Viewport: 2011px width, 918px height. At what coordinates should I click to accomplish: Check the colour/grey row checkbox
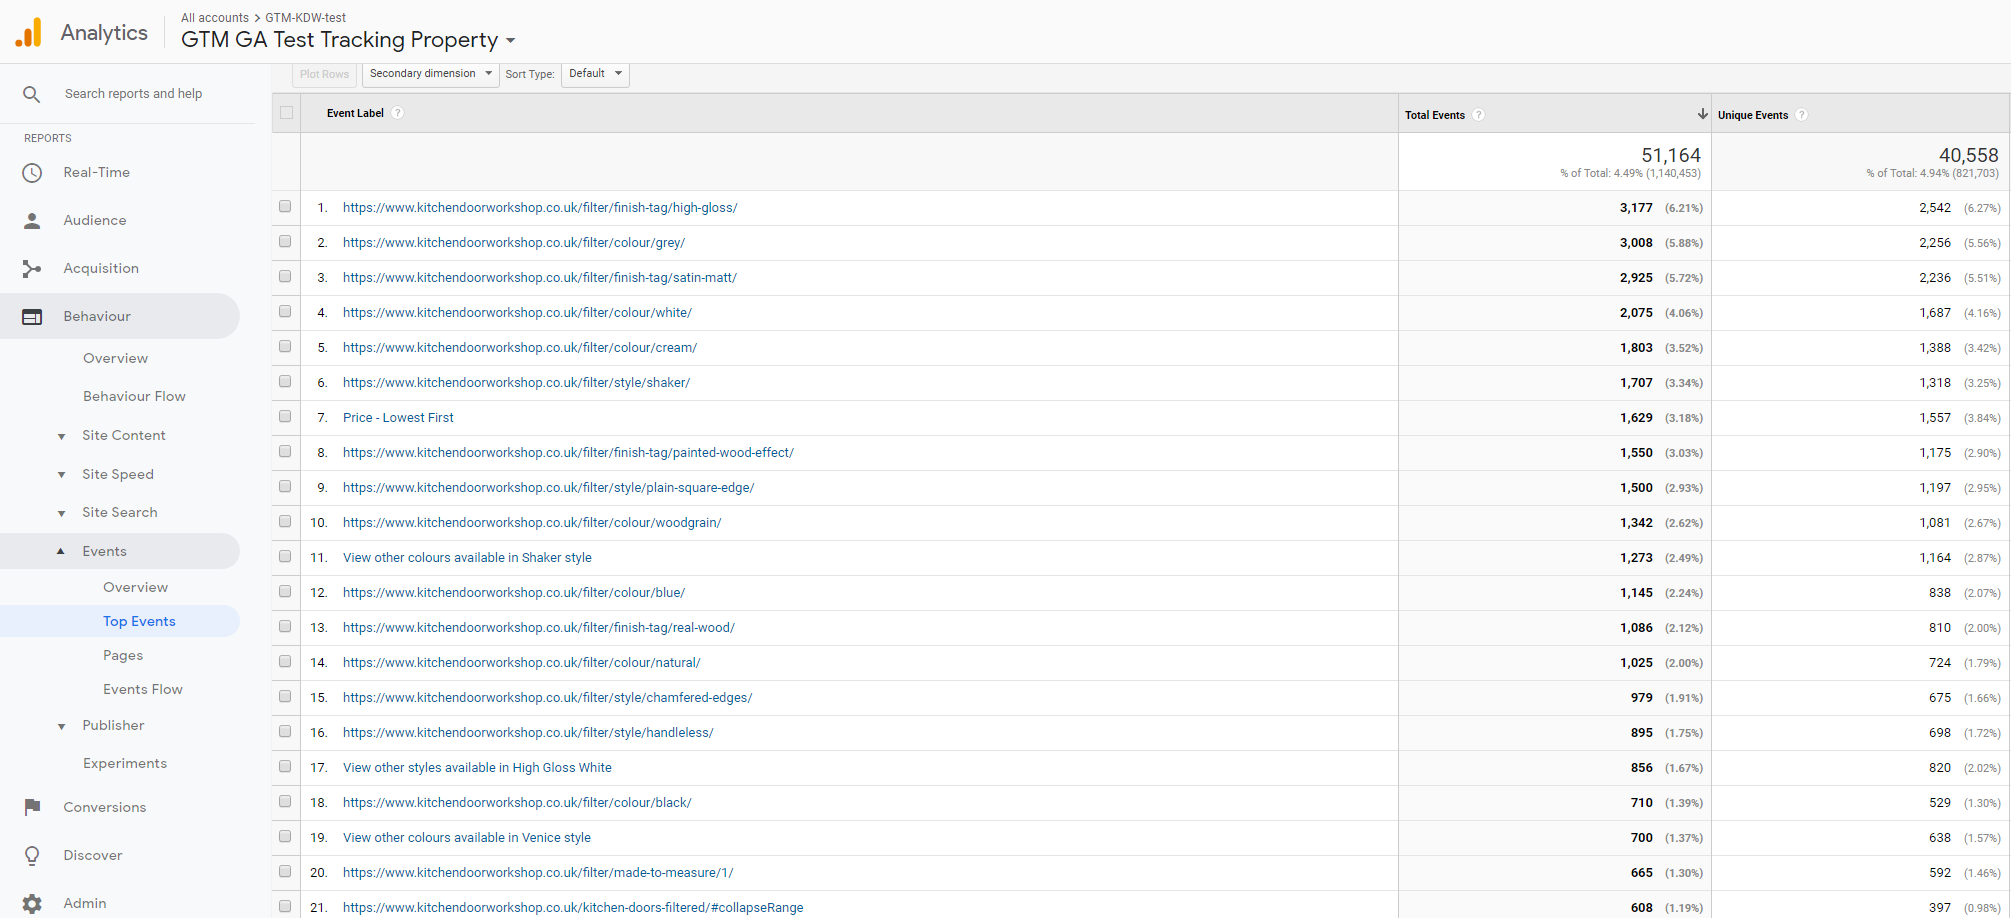point(285,242)
